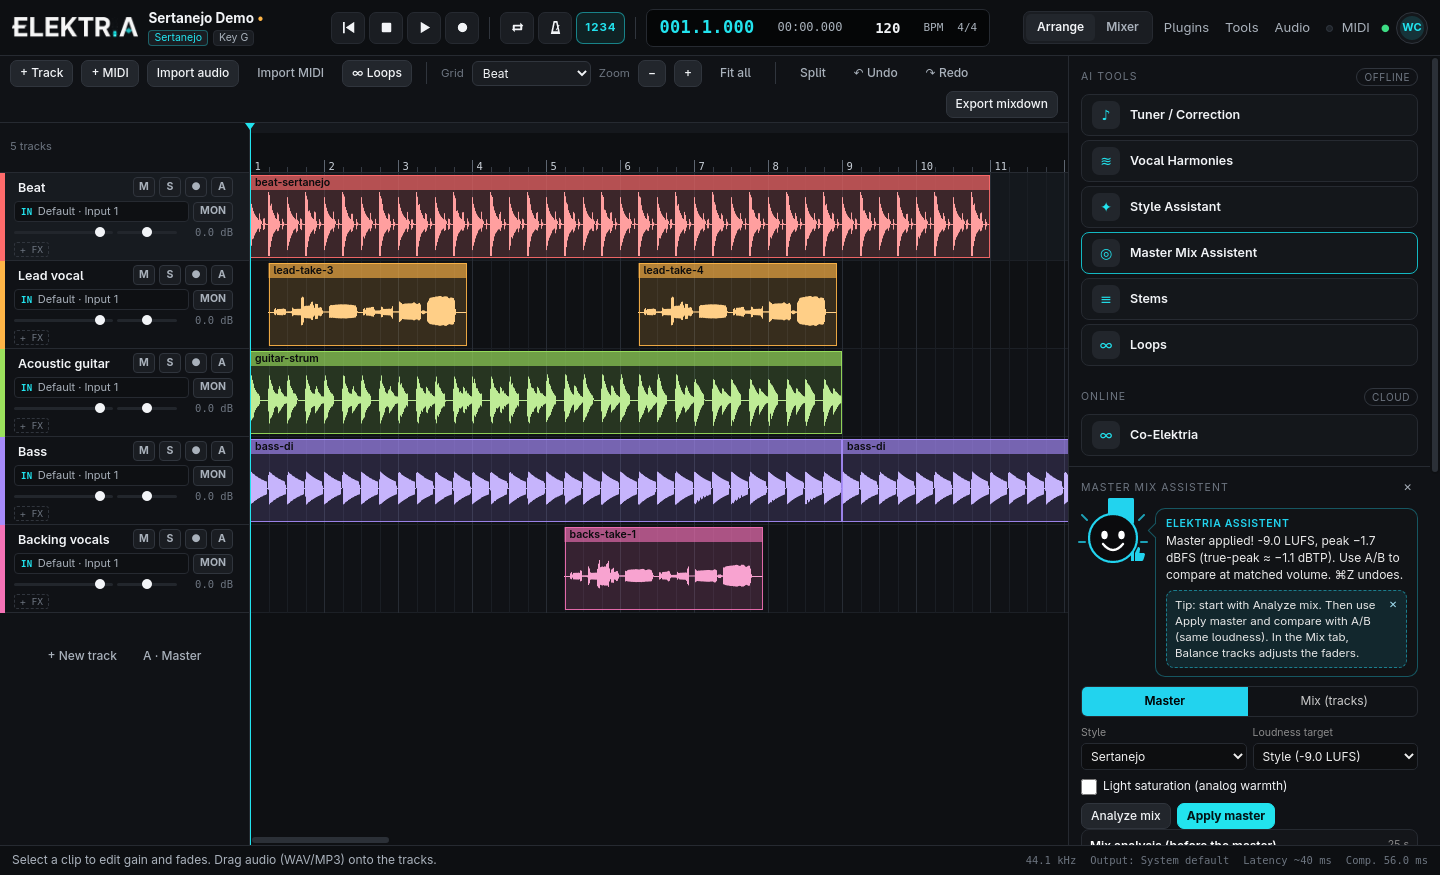This screenshot has width=1440, height=875.
Task: Select the backs-take-1 clip
Action: (664, 568)
